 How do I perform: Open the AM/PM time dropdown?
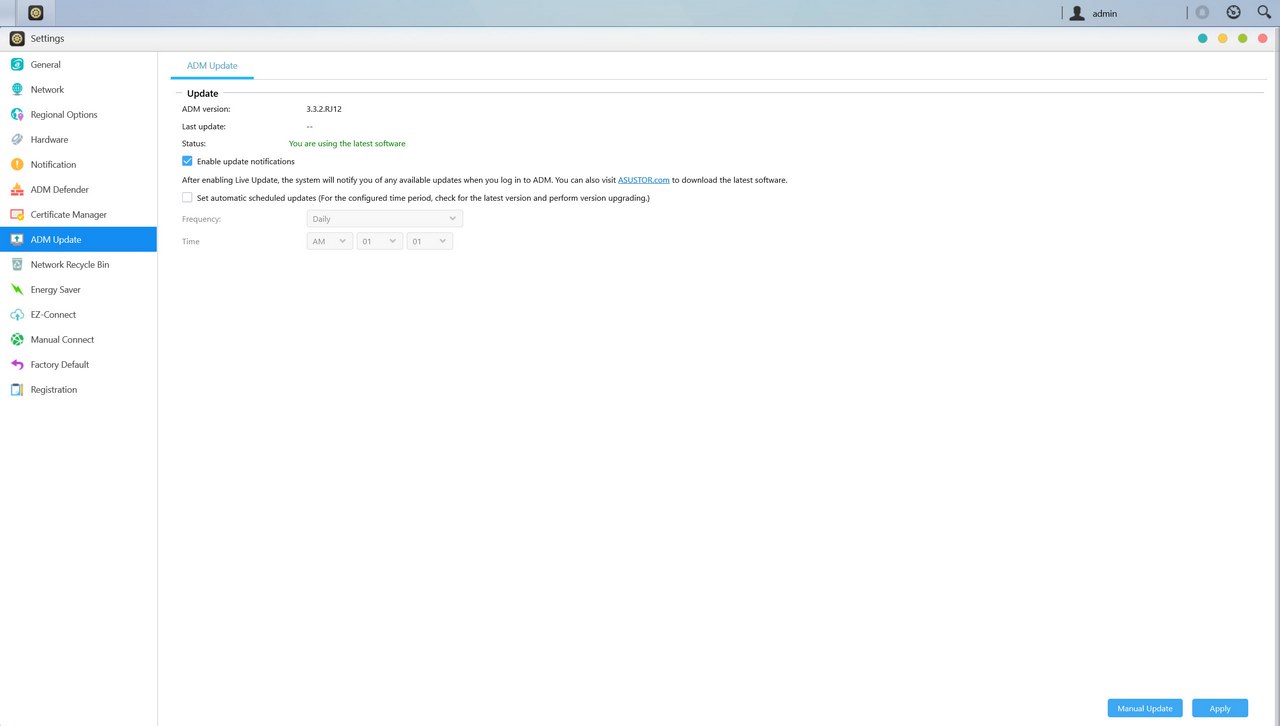(x=330, y=241)
